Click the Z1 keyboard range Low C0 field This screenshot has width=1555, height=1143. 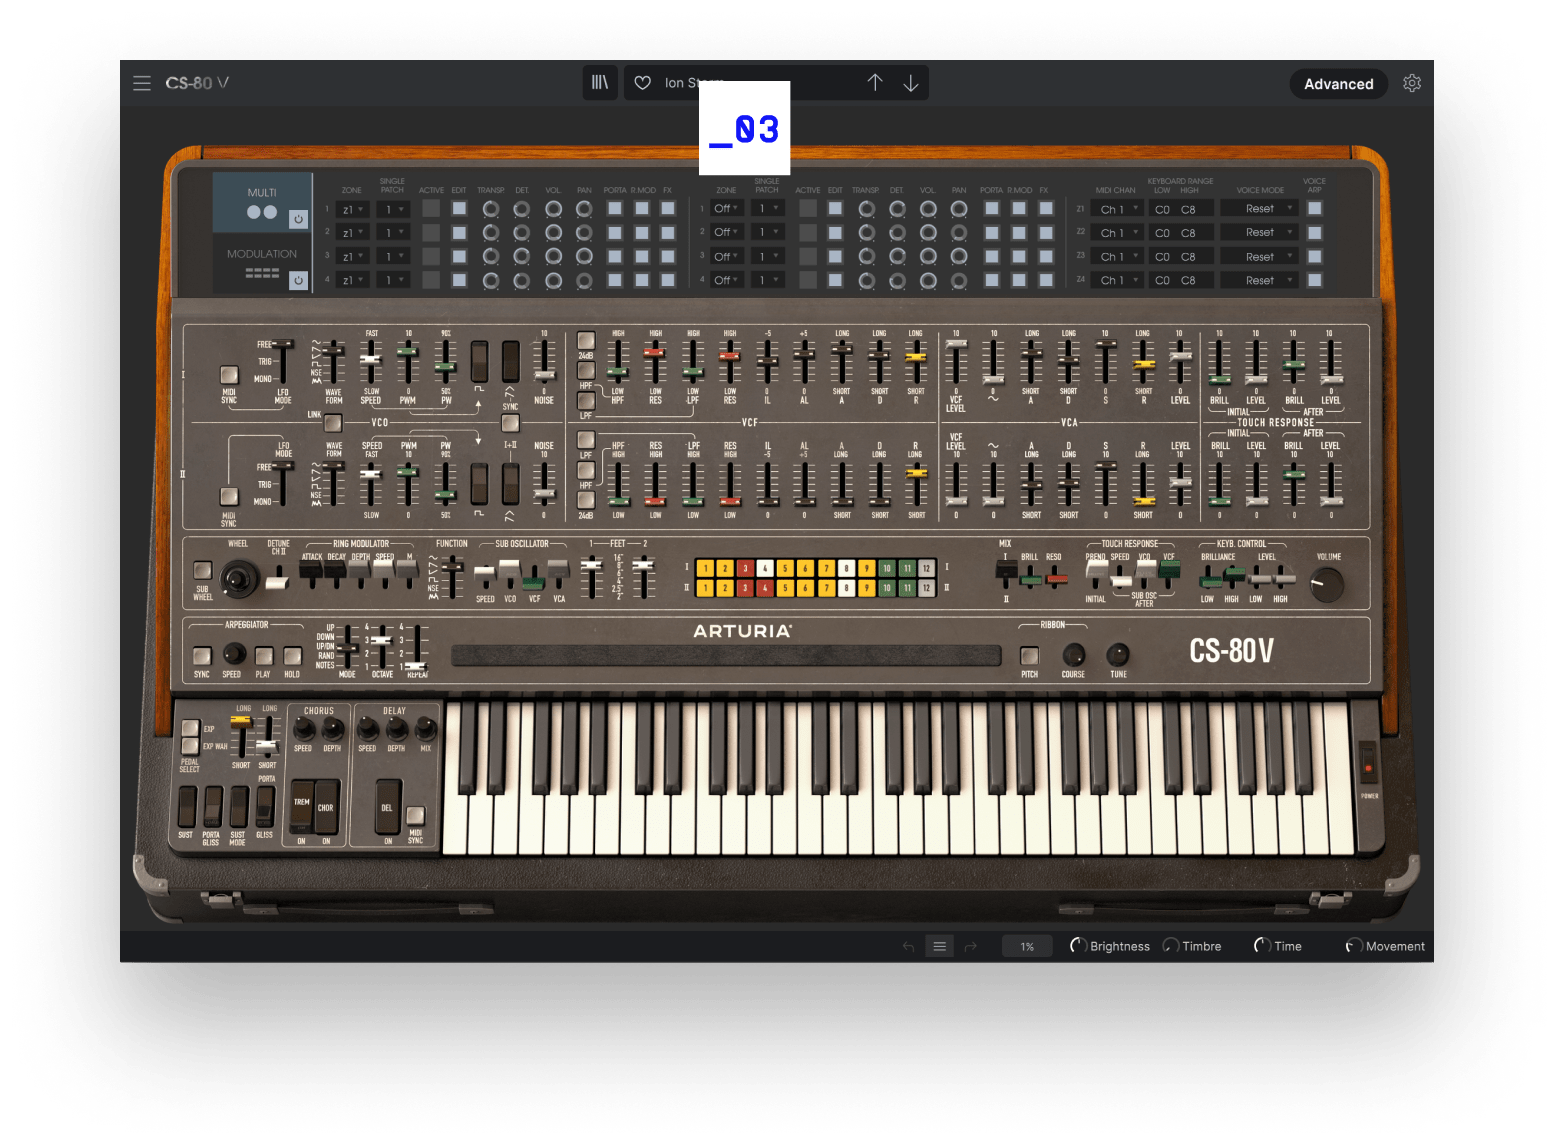(1162, 209)
